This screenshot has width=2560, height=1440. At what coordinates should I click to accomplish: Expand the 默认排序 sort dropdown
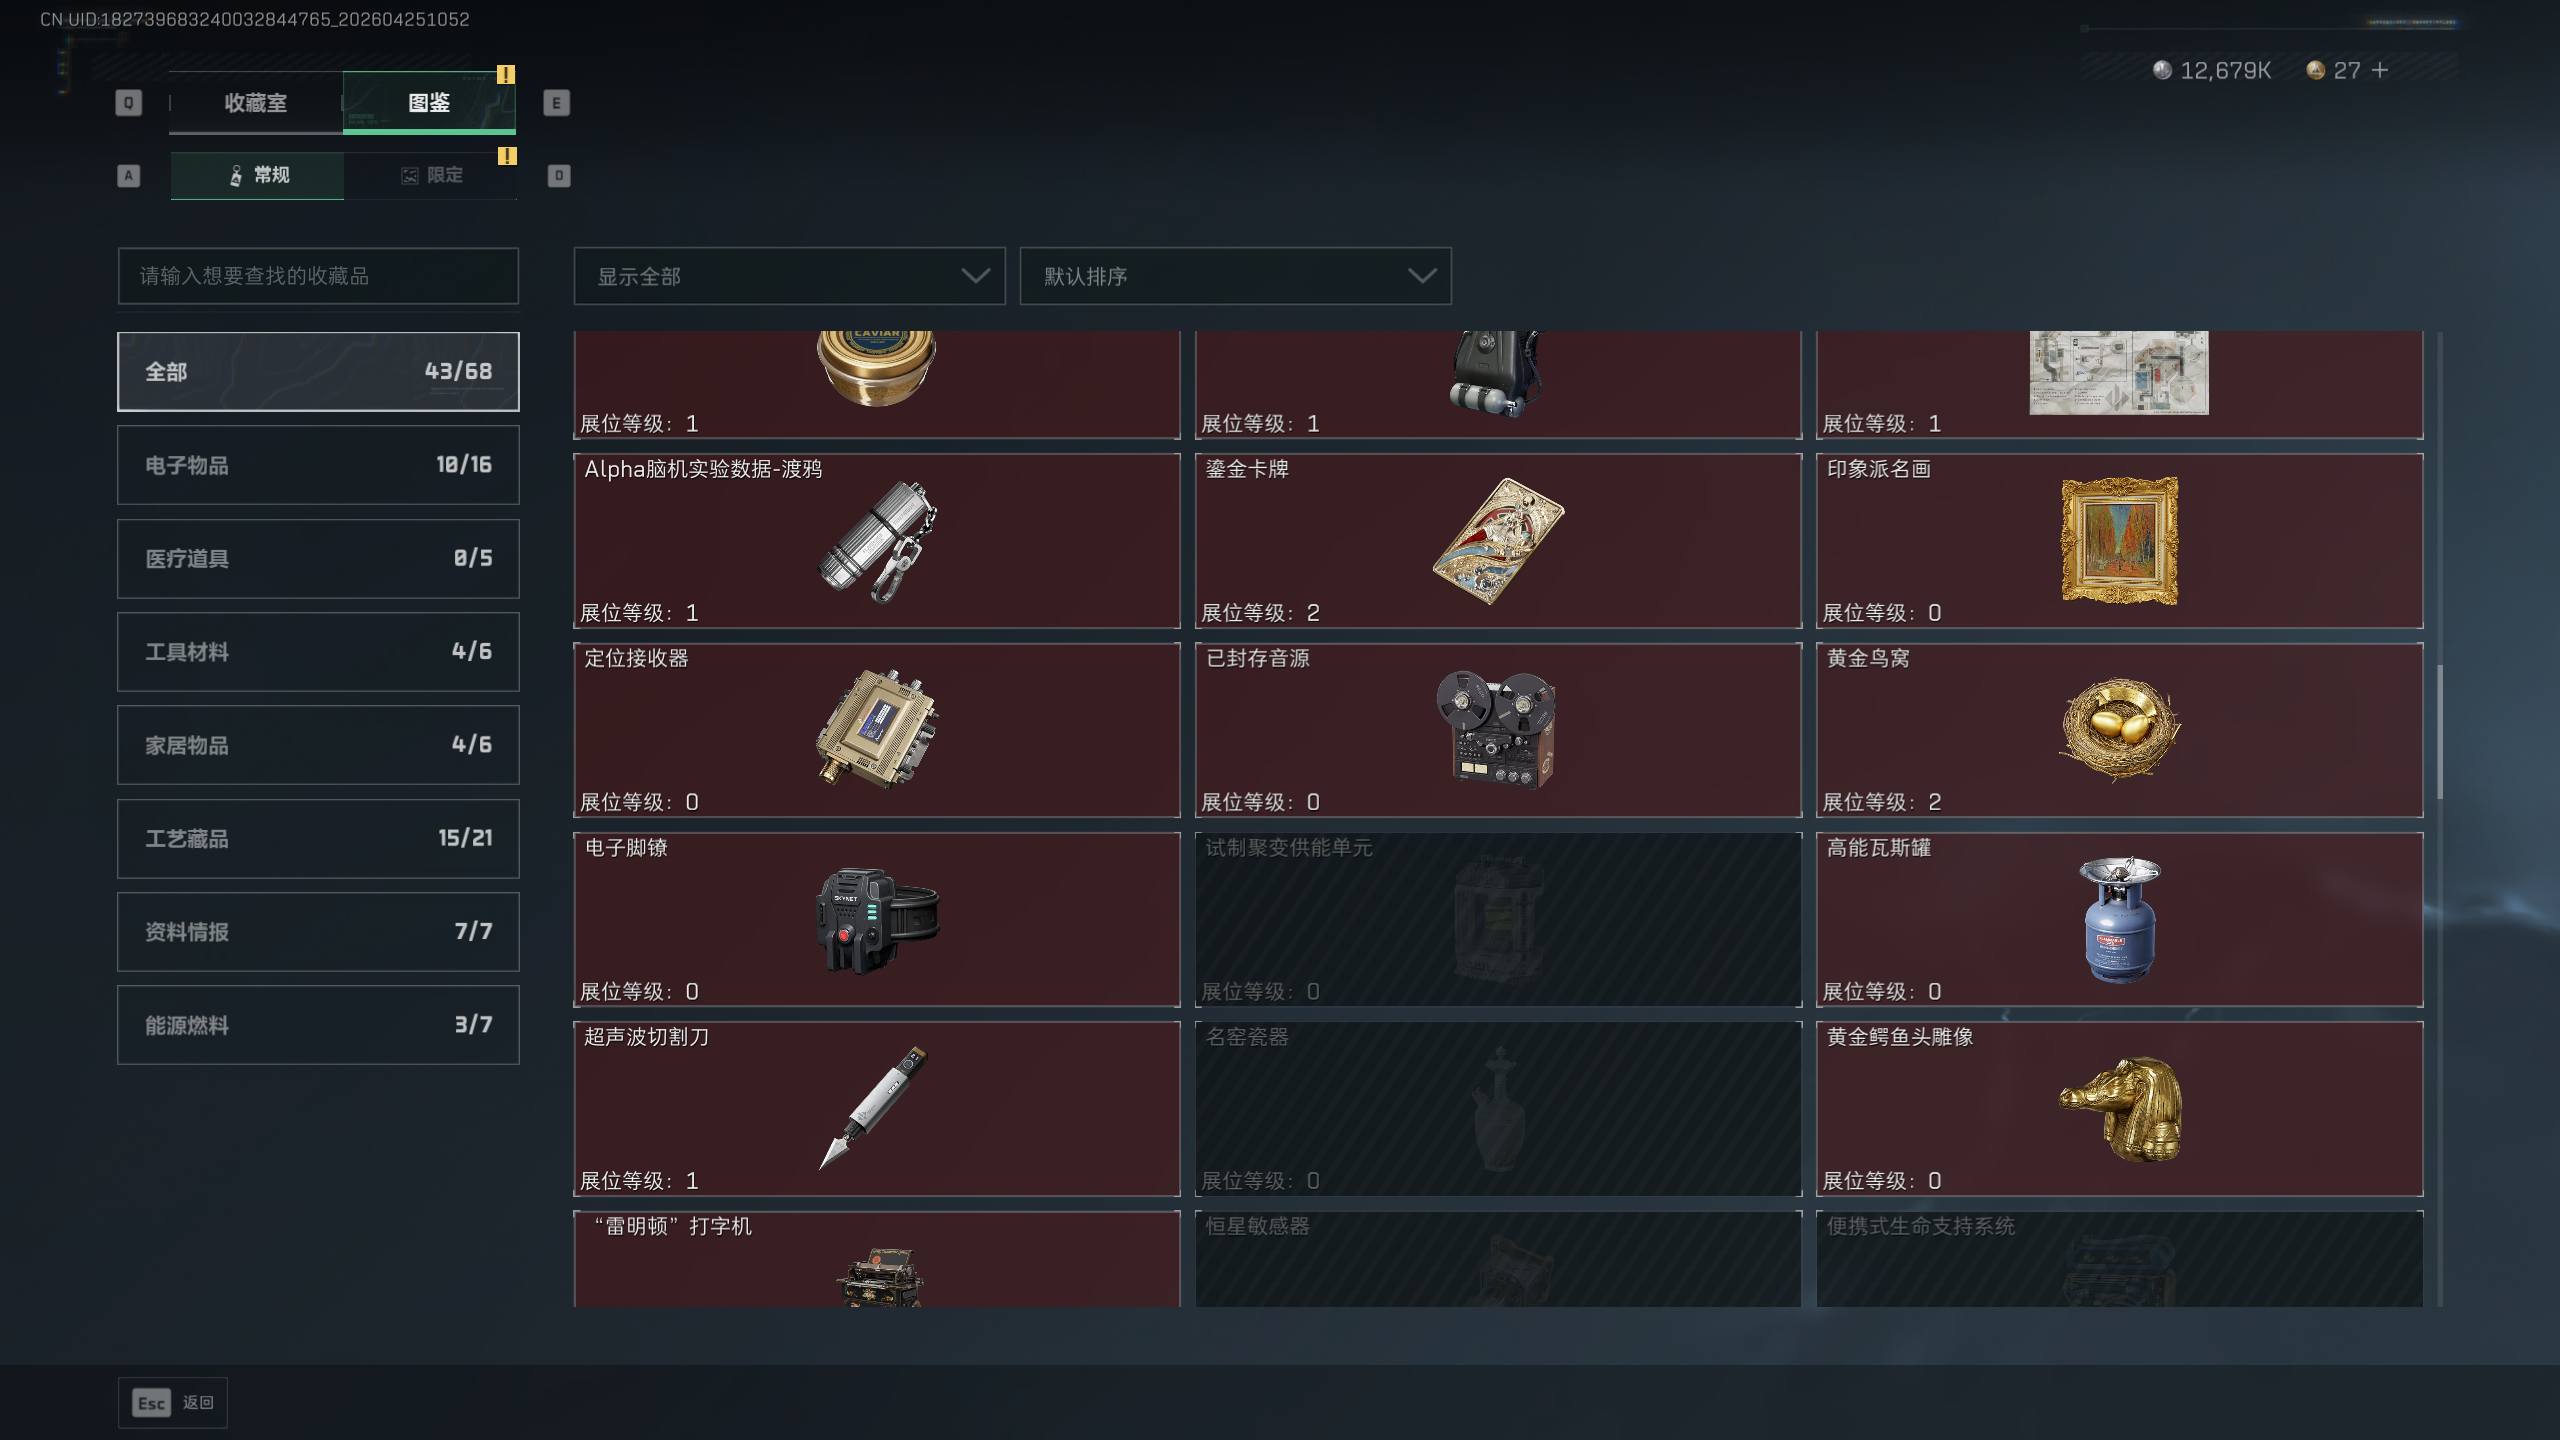coord(1235,276)
